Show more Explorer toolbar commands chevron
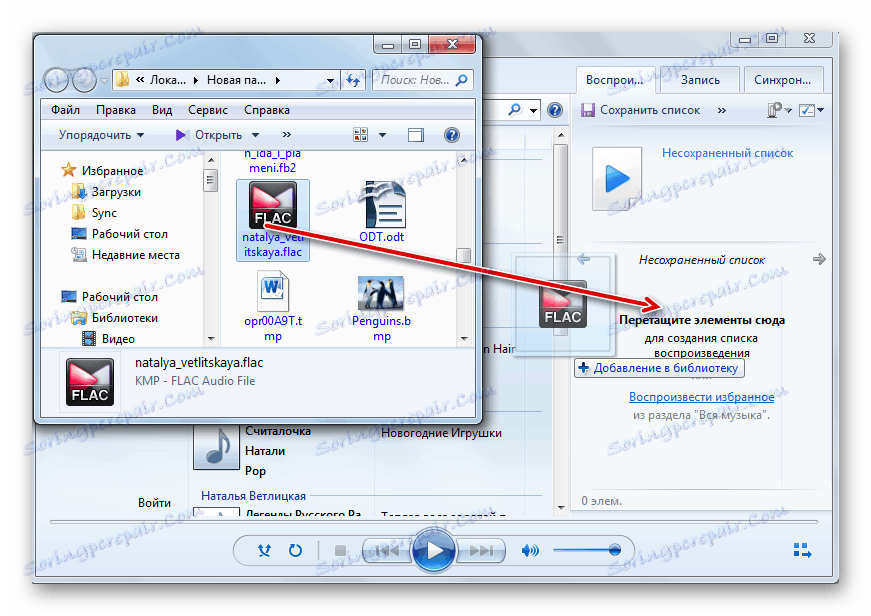 (x=287, y=134)
